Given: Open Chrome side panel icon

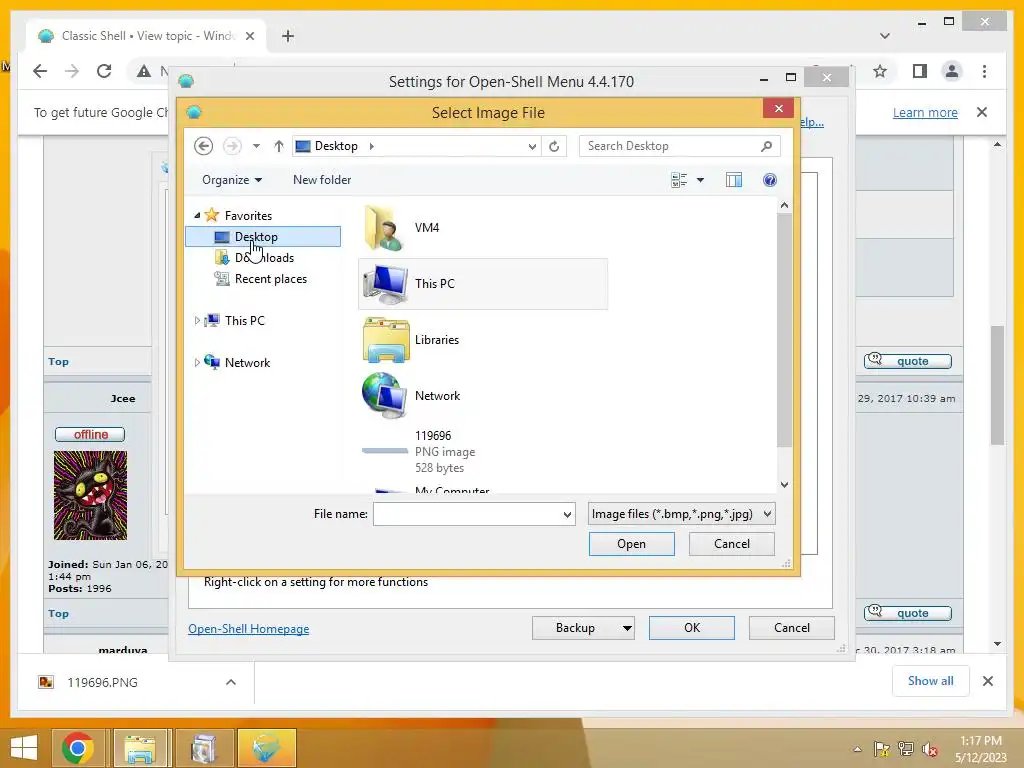Looking at the screenshot, I should [x=920, y=71].
